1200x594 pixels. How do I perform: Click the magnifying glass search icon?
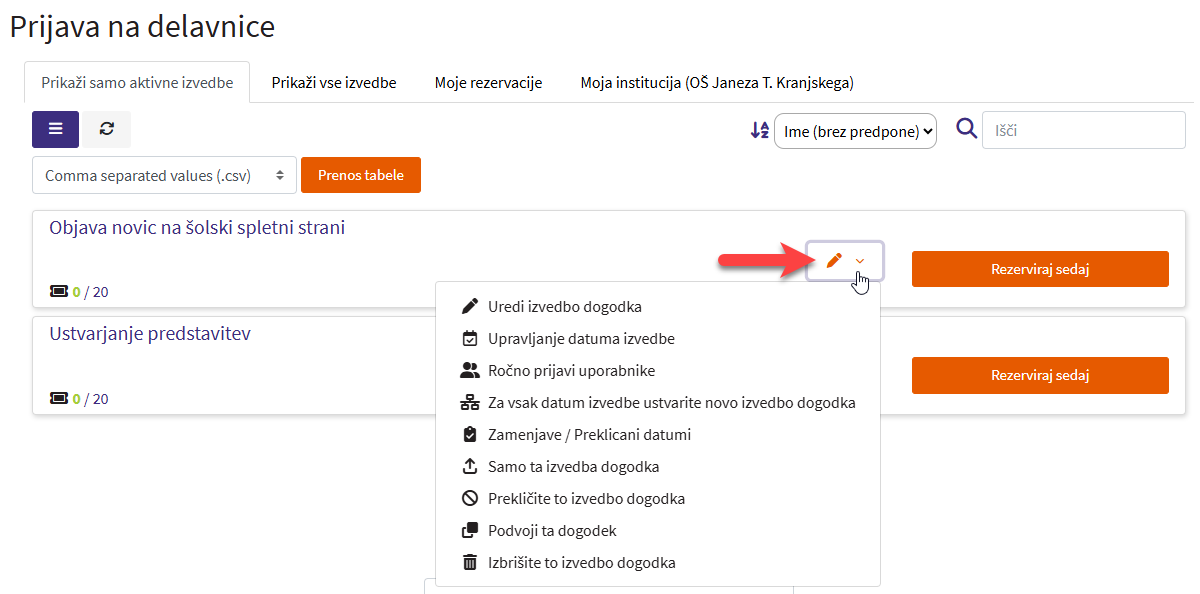coord(966,129)
